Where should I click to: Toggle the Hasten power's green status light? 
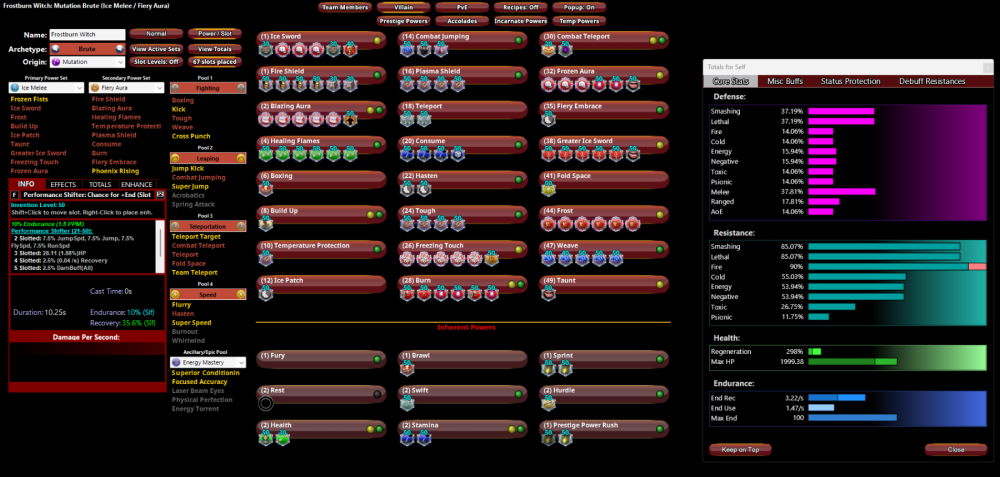pyautogui.click(x=520, y=178)
